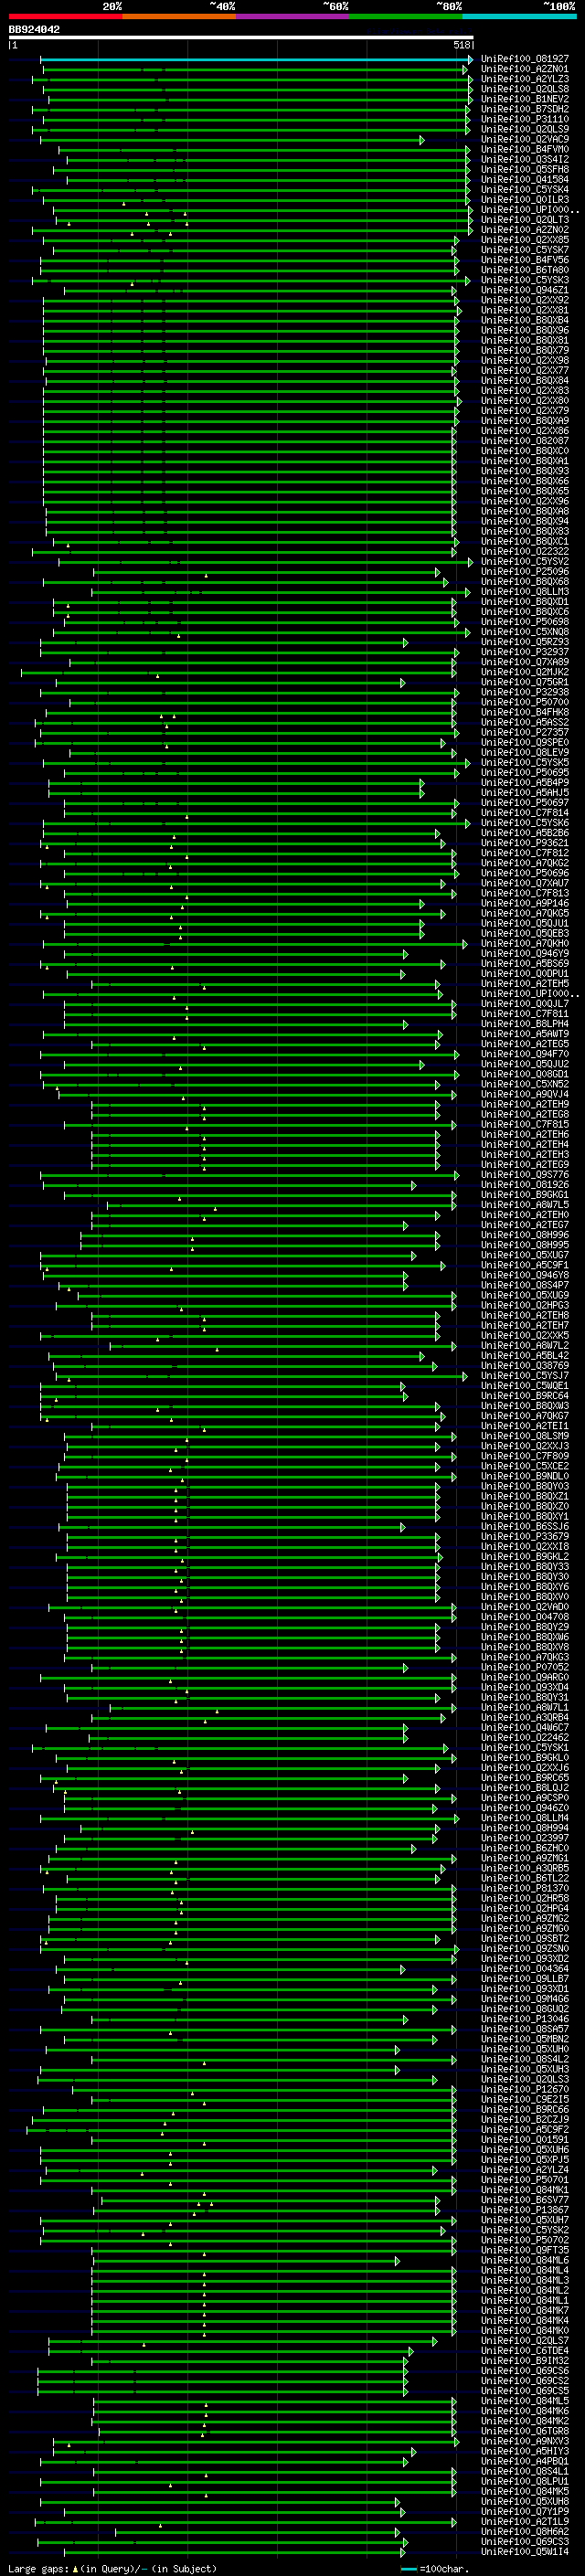Select the UniRef100_Q2YAC9 label
Viewport: 585px width, 2576px height.
pyautogui.click(x=525, y=139)
